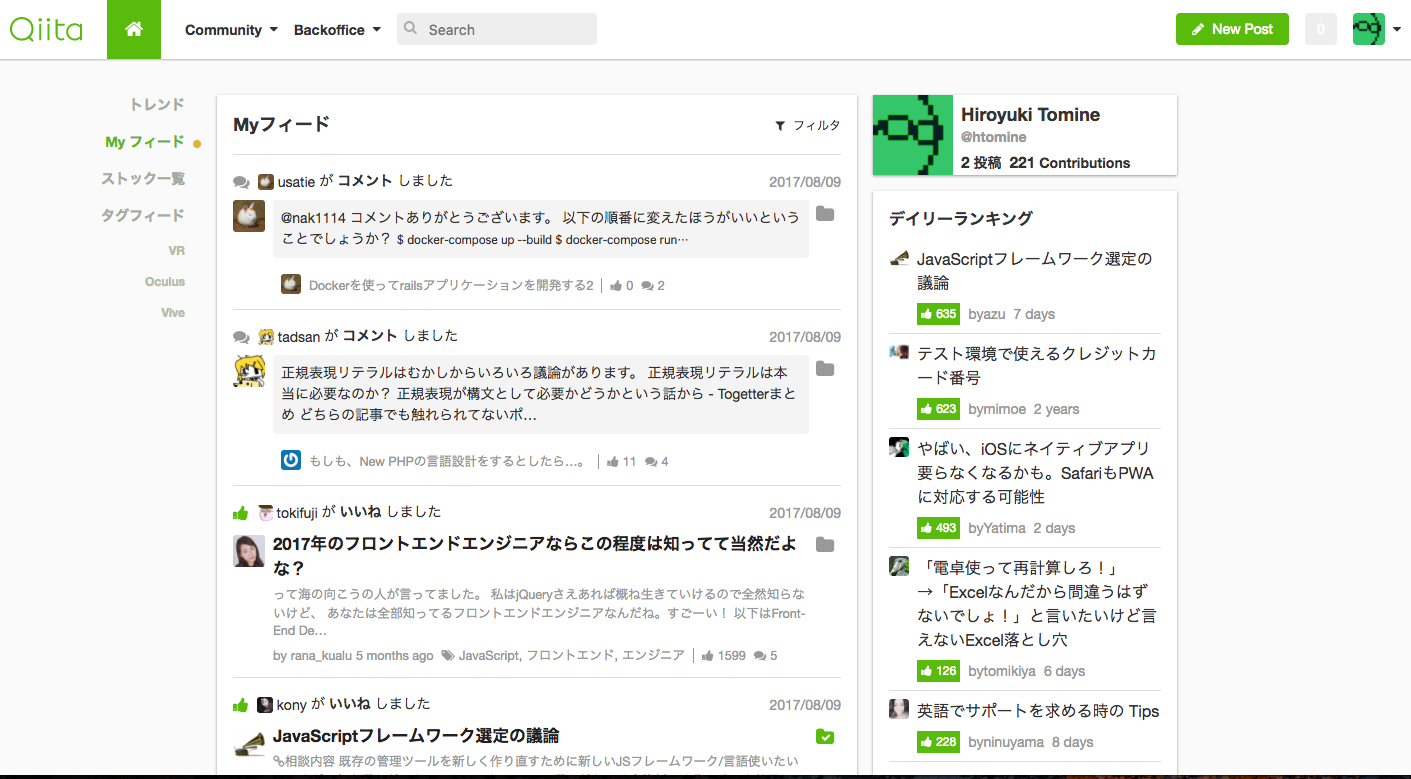Open ranking article 英語でサポートを求める時の Tips
The height and width of the screenshot is (779, 1411).
tap(1038, 711)
